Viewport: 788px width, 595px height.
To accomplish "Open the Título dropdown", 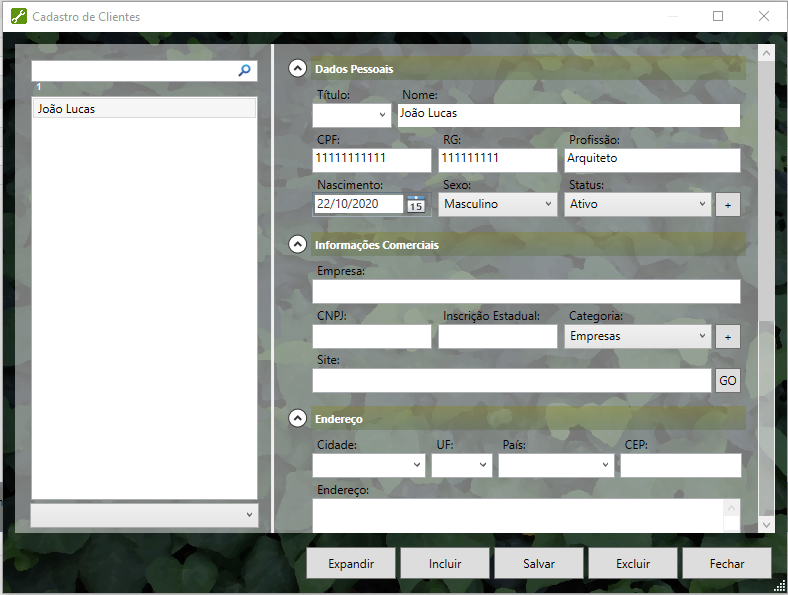I will click(x=352, y=115).
